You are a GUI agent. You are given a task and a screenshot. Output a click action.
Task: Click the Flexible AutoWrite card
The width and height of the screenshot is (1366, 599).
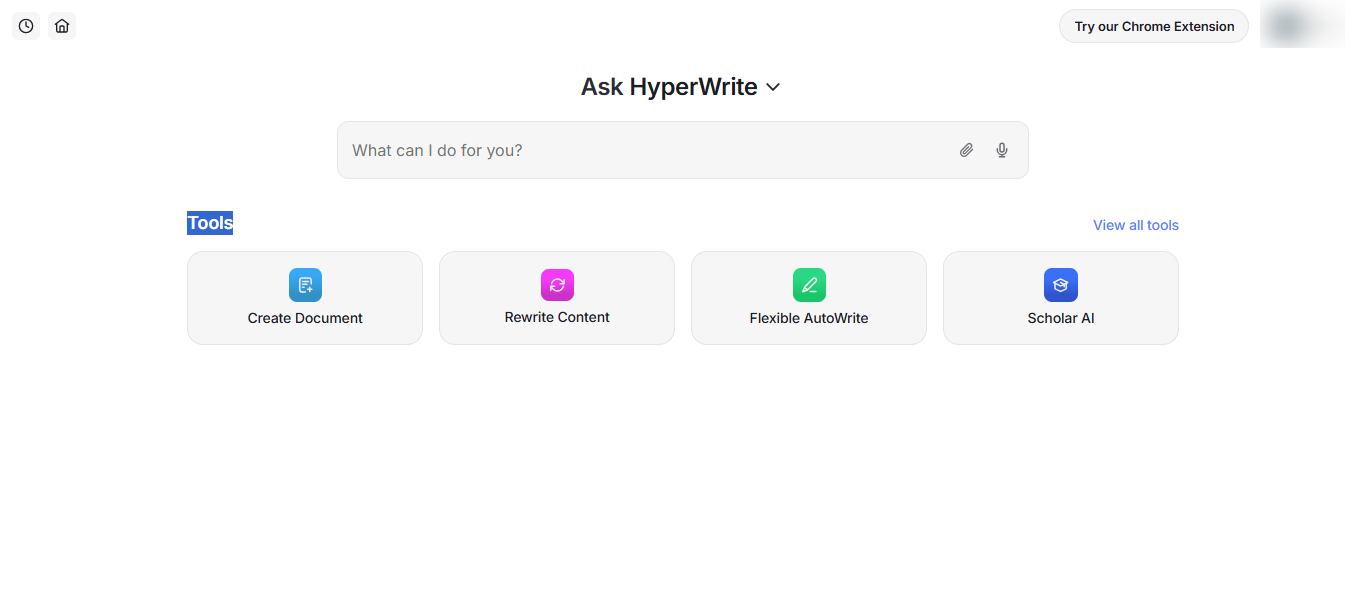click(808, 298)
